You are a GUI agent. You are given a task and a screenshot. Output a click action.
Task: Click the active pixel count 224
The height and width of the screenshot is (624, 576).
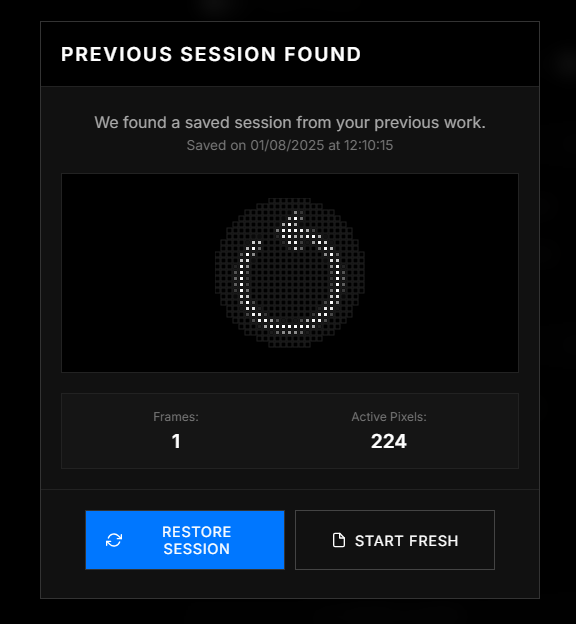389,441
